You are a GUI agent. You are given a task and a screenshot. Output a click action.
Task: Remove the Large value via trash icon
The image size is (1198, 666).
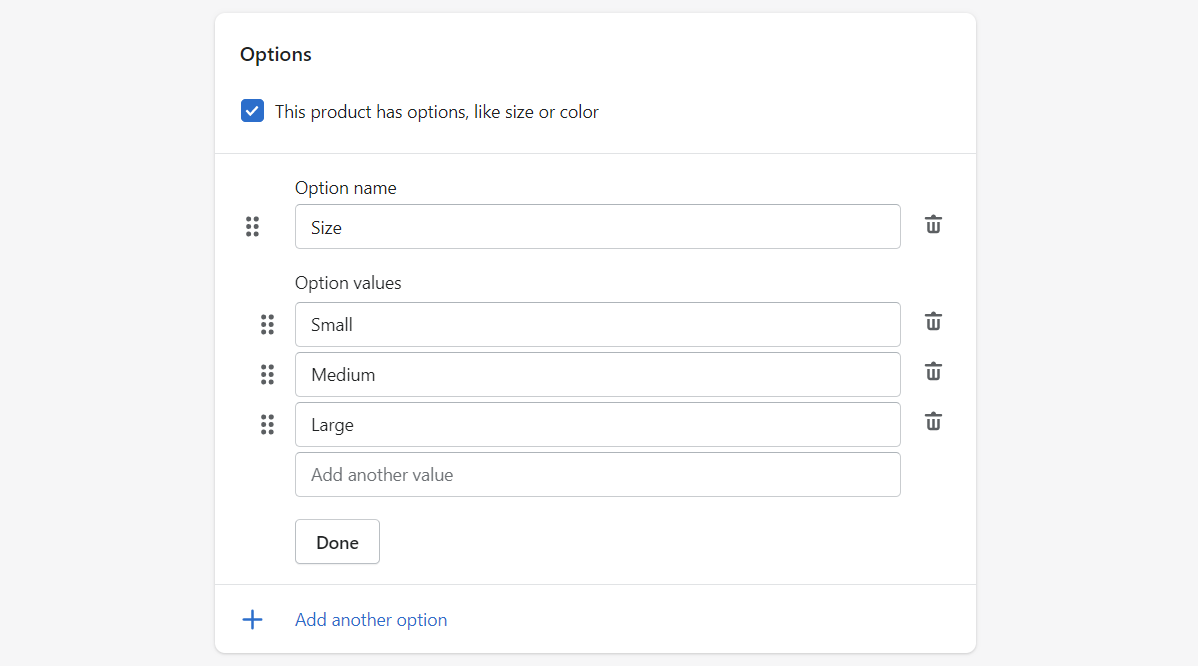pos(933,421)
